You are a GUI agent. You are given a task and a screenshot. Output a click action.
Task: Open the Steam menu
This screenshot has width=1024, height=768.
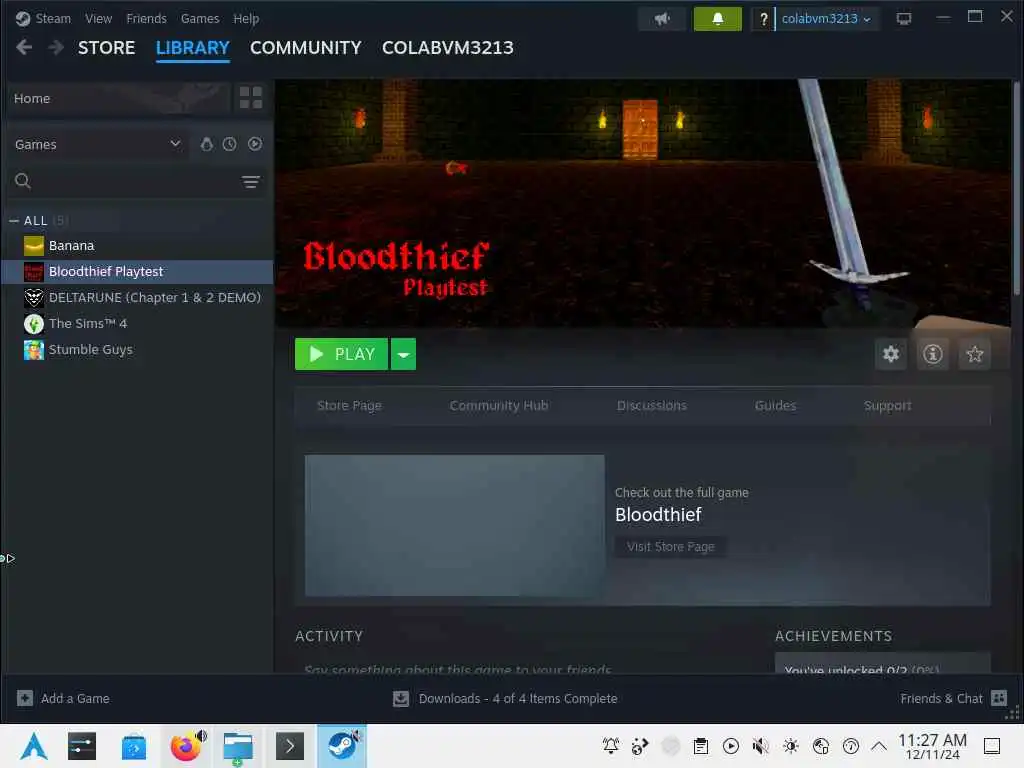click(x=53, y=19)
